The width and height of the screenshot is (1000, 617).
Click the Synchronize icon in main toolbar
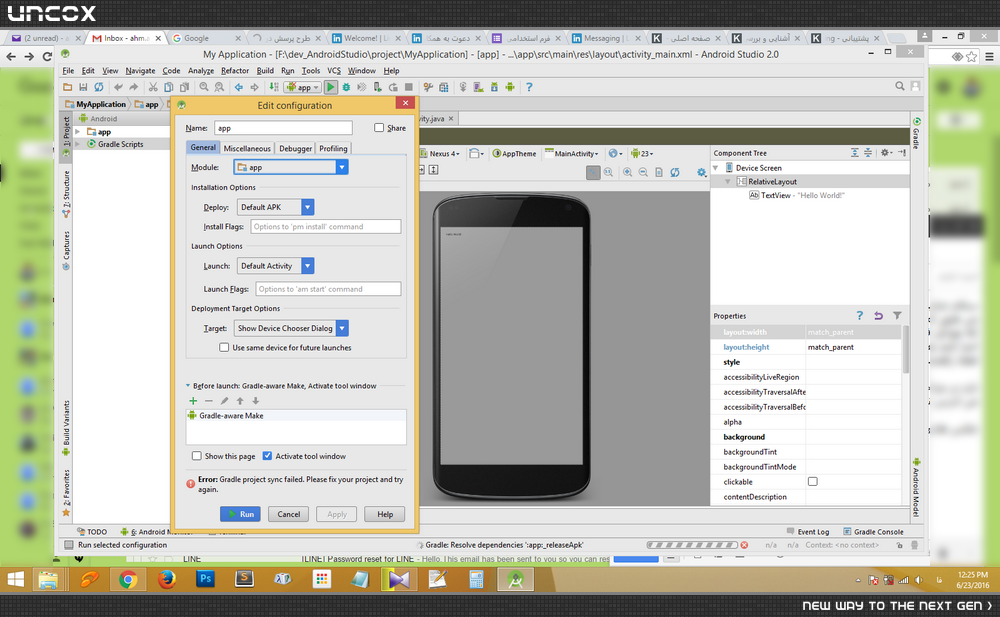click(x=99, y=87)
